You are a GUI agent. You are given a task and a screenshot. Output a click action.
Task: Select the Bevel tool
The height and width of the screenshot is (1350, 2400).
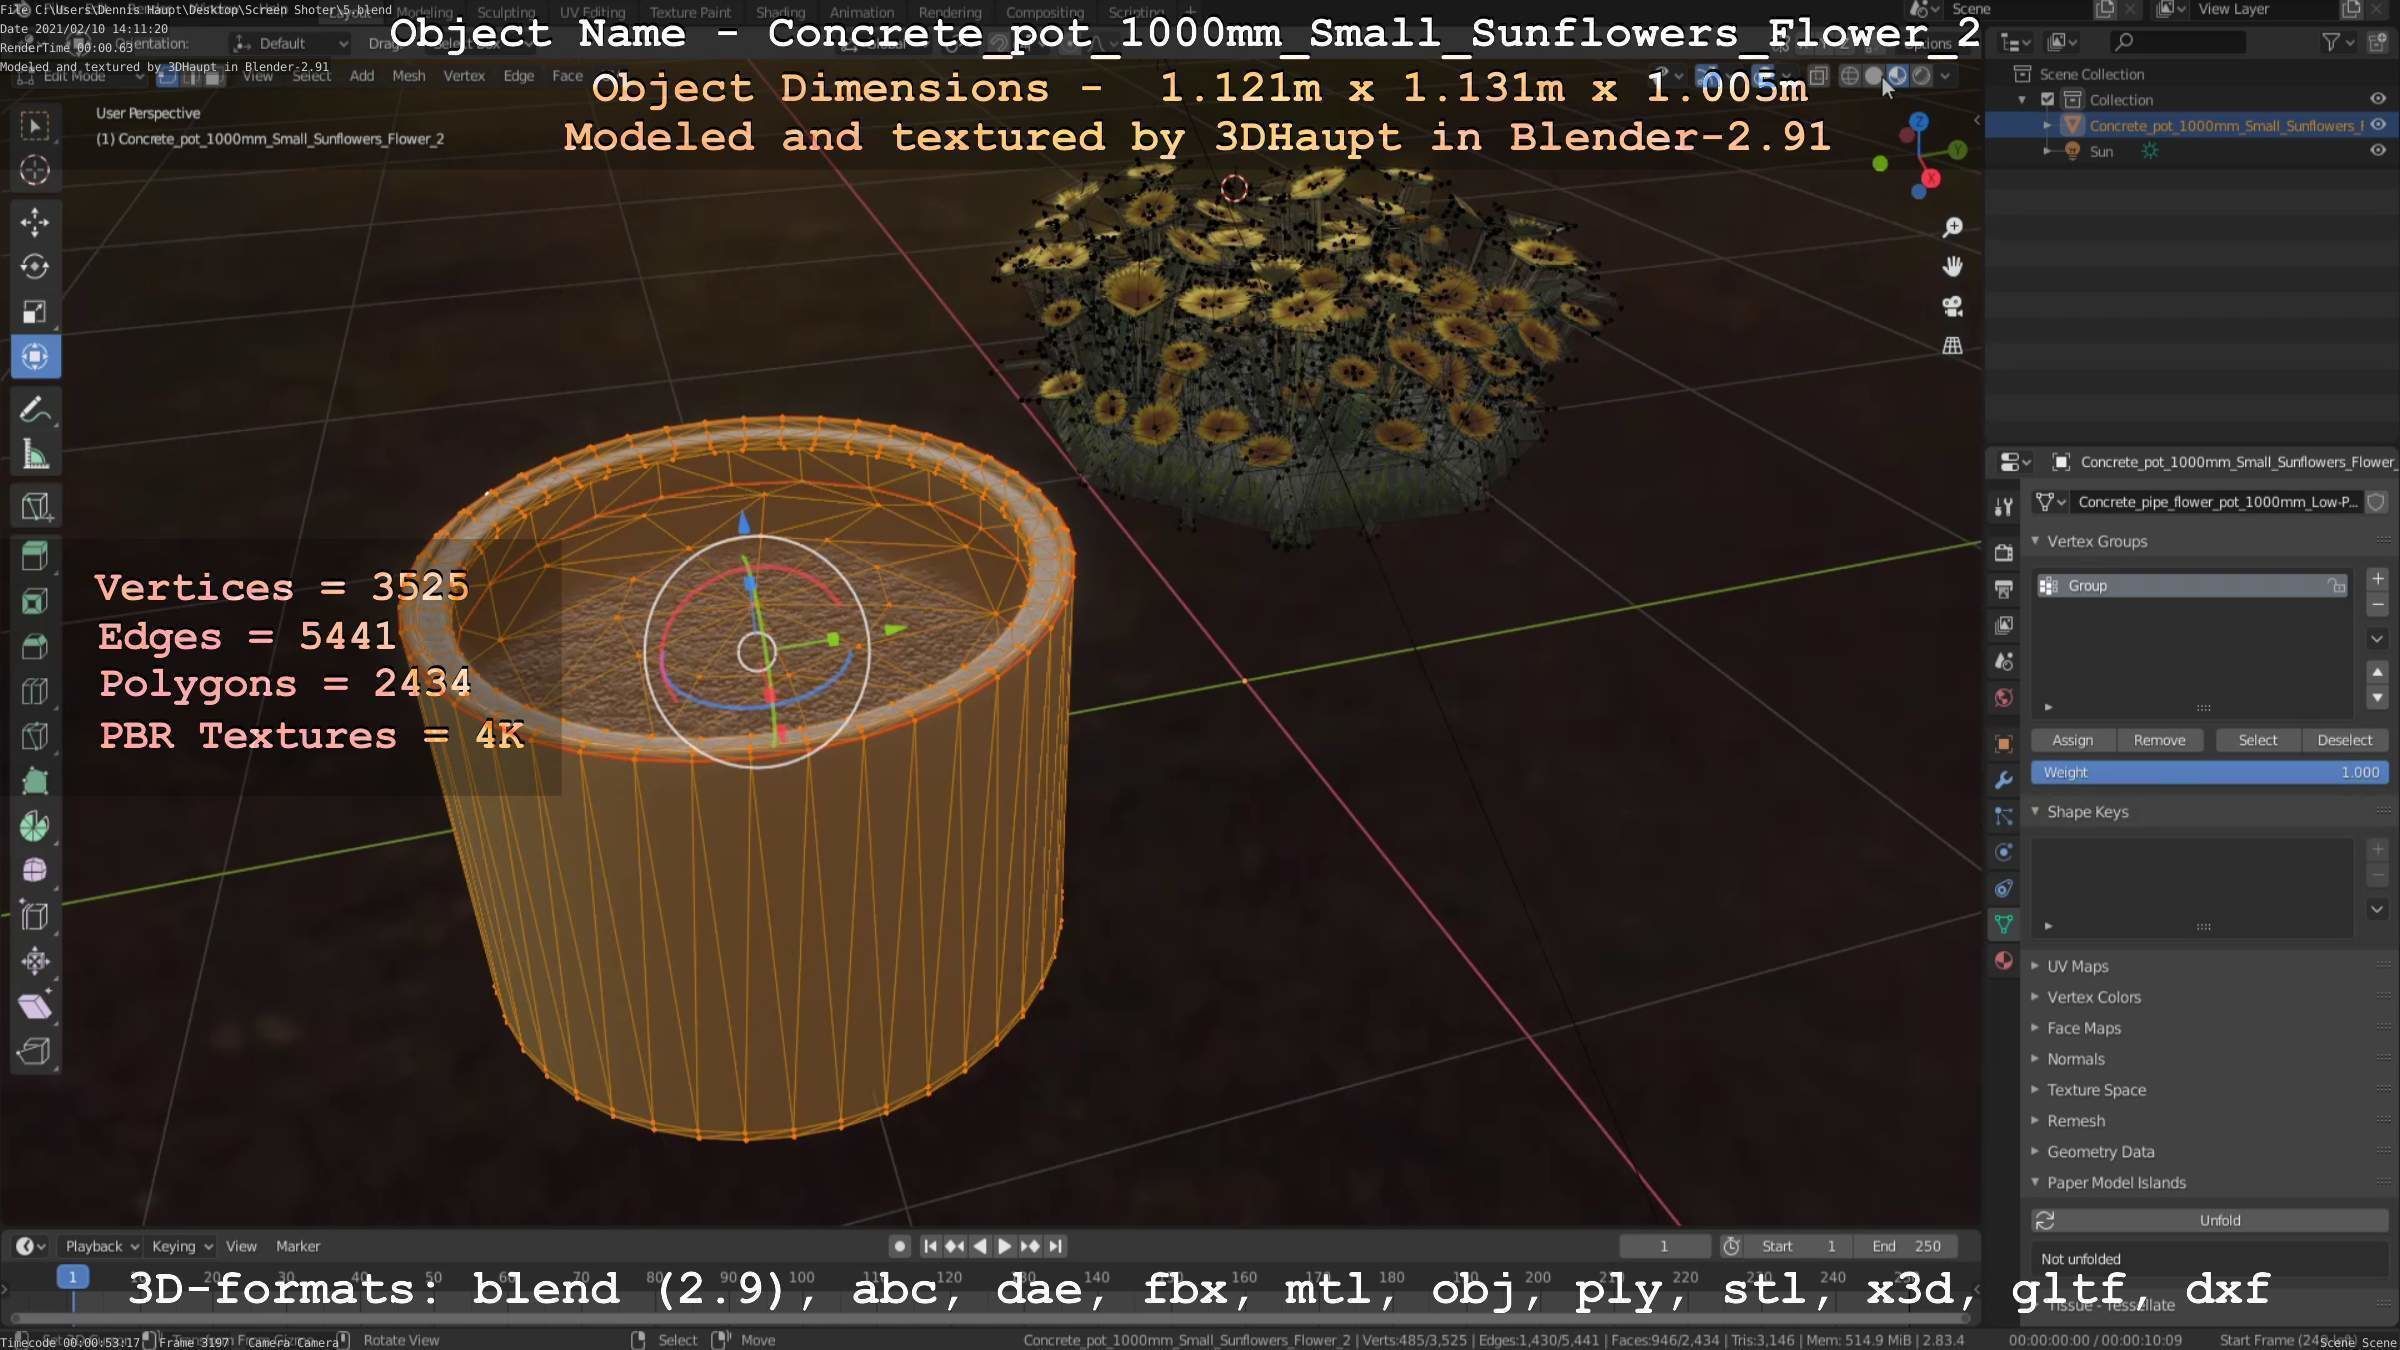[35, 646]
